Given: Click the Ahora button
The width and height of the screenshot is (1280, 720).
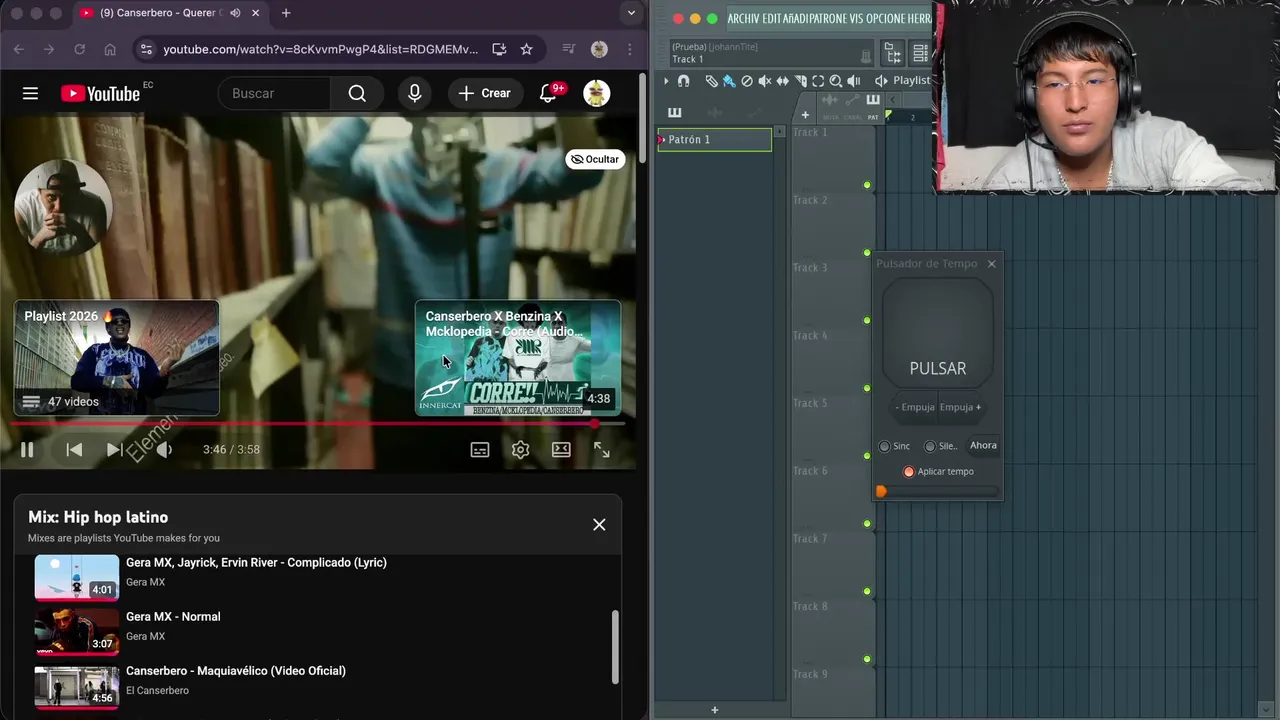Looking at the screenshot, I should pos(983,446).
